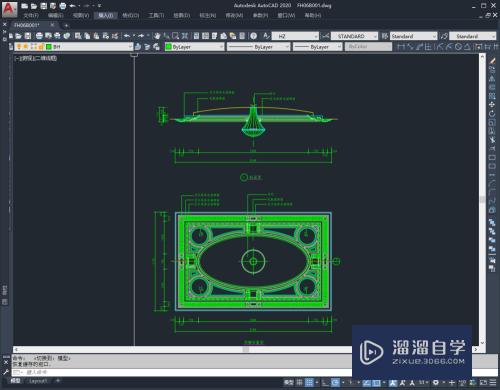Switch to the Layout1 tab
Screen dimensions: 500x390
click(38, 381)
